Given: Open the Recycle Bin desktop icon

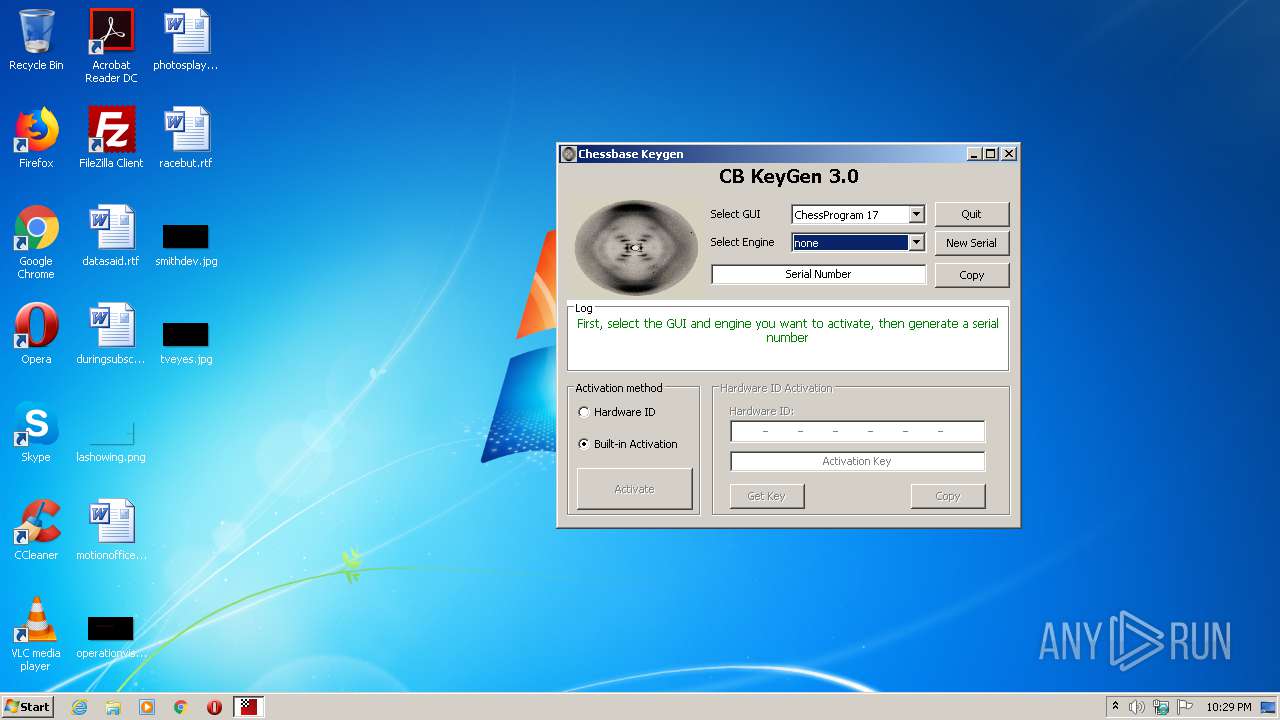Looking at the screenshot, I should (36, 40).
